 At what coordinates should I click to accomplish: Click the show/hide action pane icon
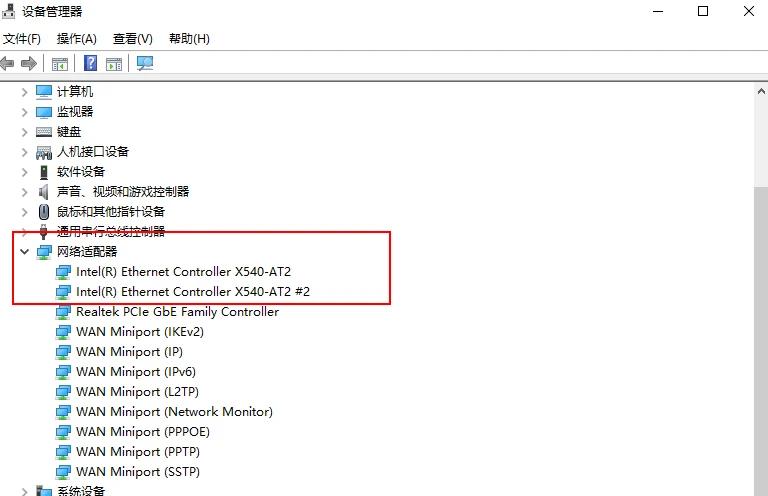(114, 64)
